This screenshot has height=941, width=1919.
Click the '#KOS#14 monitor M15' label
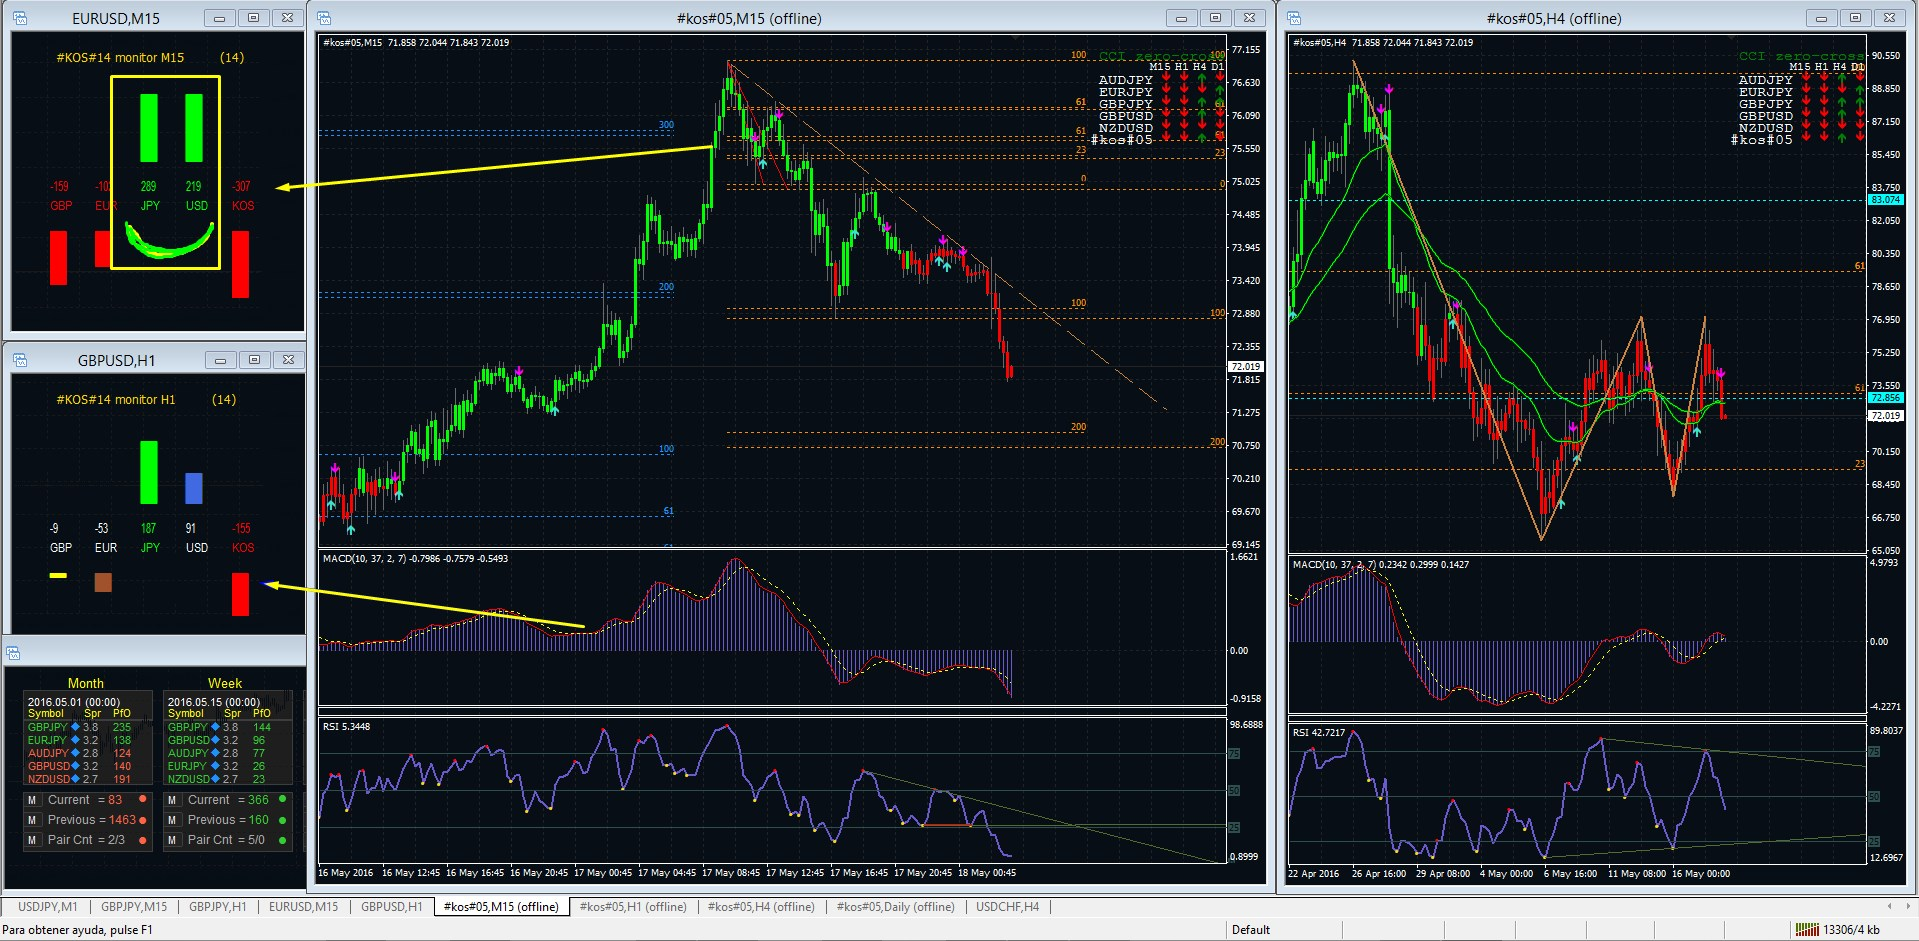tap(120, 58)
